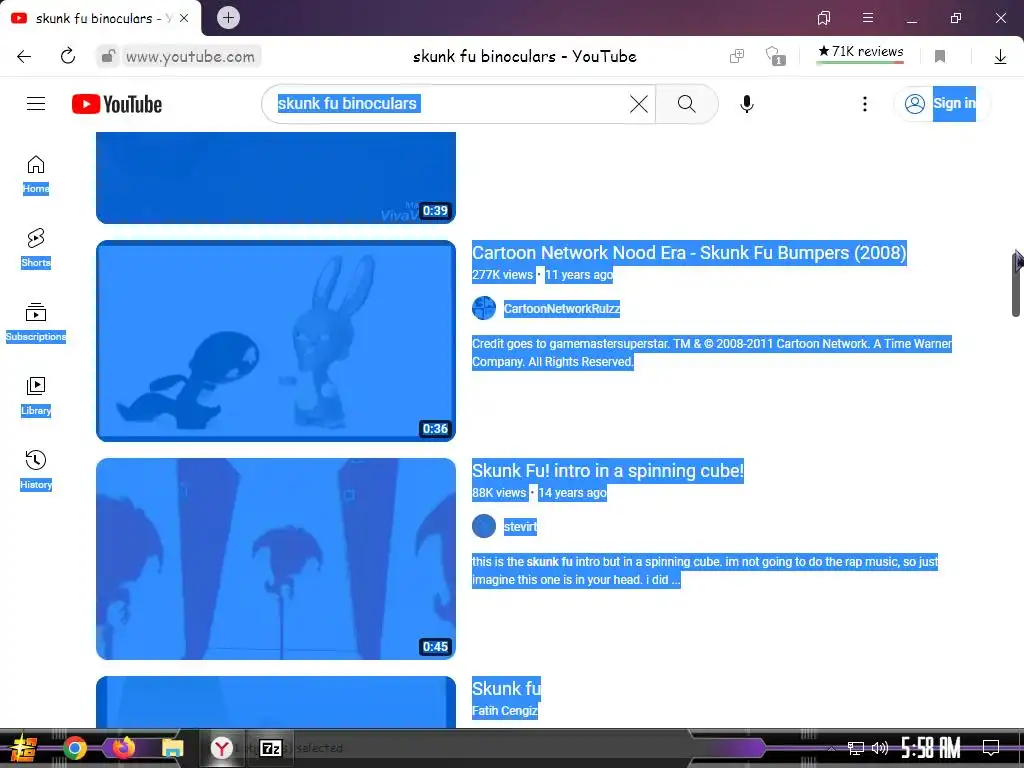1024x768 pixels.
Task: Clear the search box with the X
Action: [x=639, y=104]
